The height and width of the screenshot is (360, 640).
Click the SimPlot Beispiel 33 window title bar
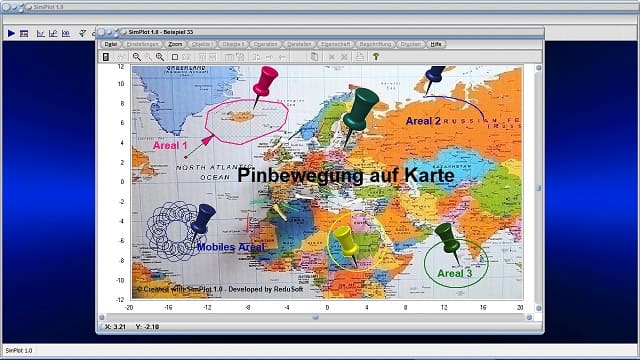coord(320,32)
